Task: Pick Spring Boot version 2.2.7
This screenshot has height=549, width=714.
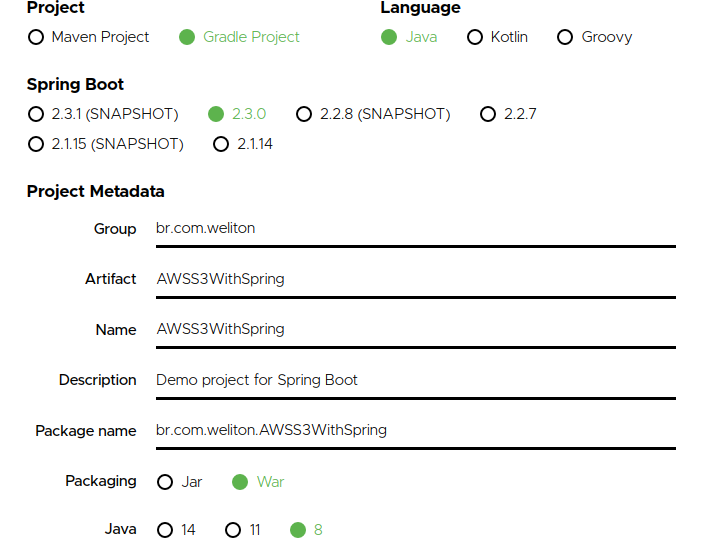Action: [x=488, y=114]
